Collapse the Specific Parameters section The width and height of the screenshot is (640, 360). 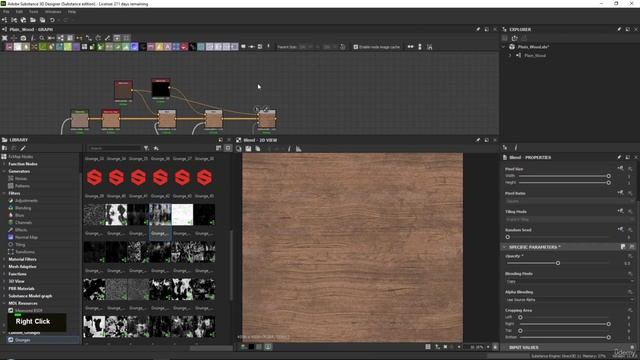click(505, 247)
